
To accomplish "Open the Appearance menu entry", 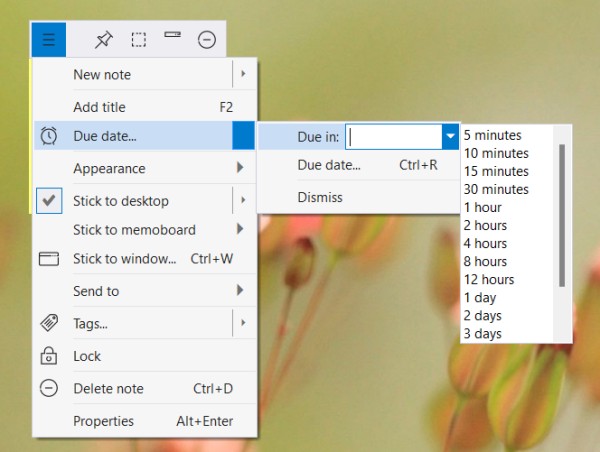I will [145, 168].
